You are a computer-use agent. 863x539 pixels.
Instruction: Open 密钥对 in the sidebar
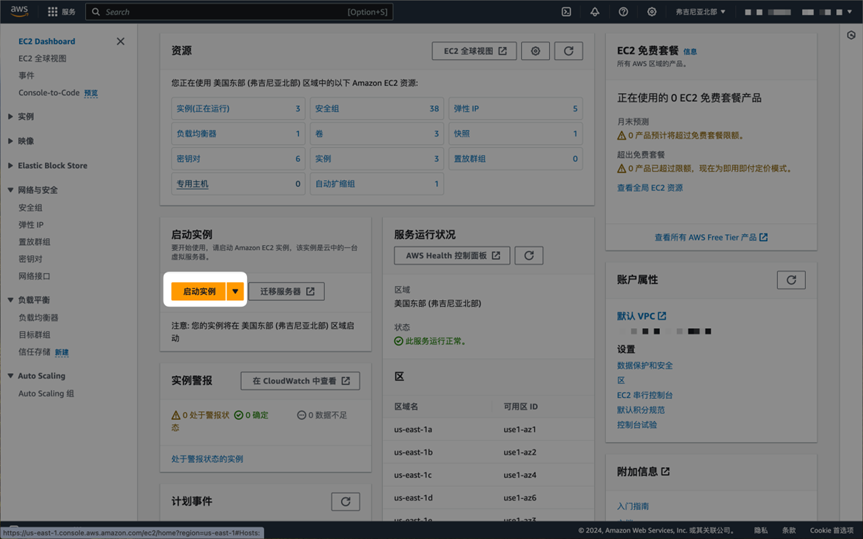point(30,259)
